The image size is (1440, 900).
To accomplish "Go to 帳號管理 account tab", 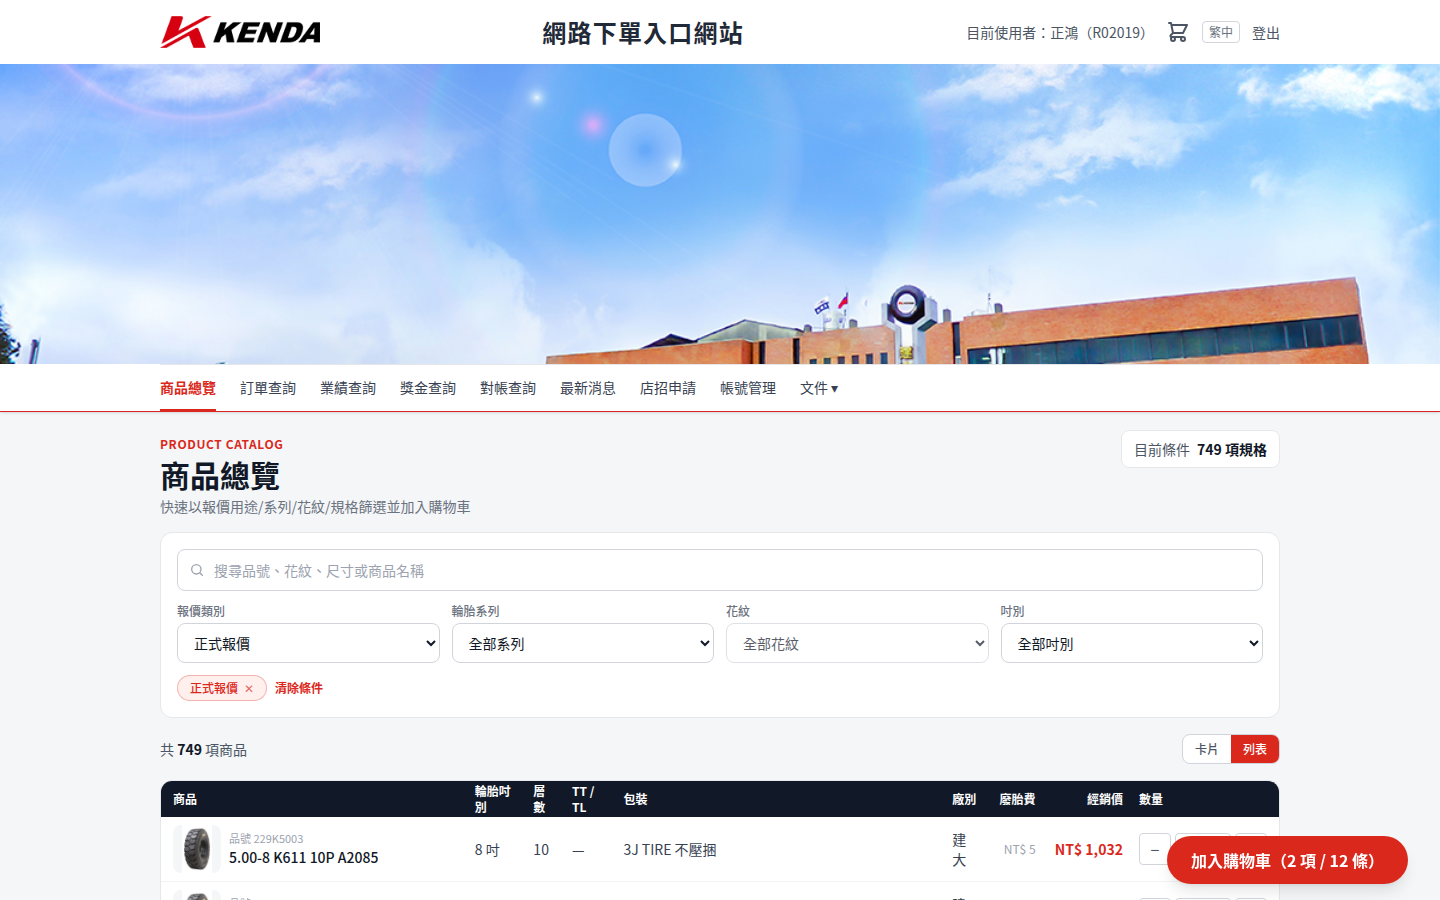I will pyautogui.click(x=748, y=388).
